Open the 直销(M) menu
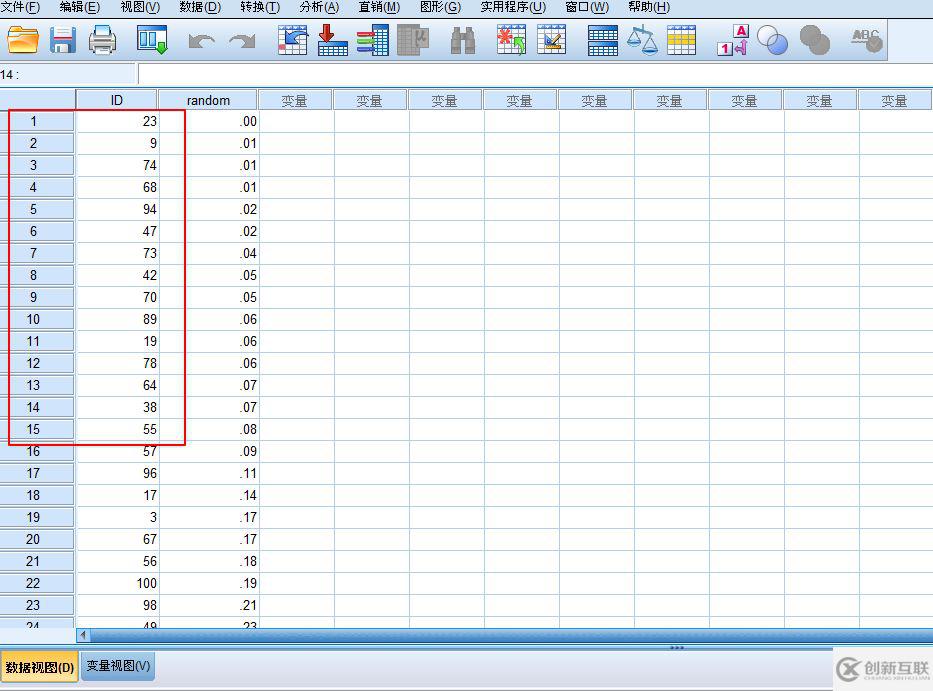The width and height of the screenshot is (933, 691). (x=379, y=7)
